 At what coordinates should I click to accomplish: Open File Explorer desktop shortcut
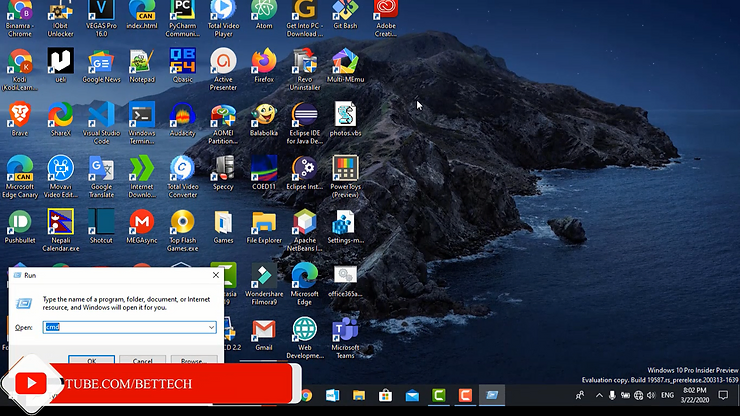click(x=264, y=227)
